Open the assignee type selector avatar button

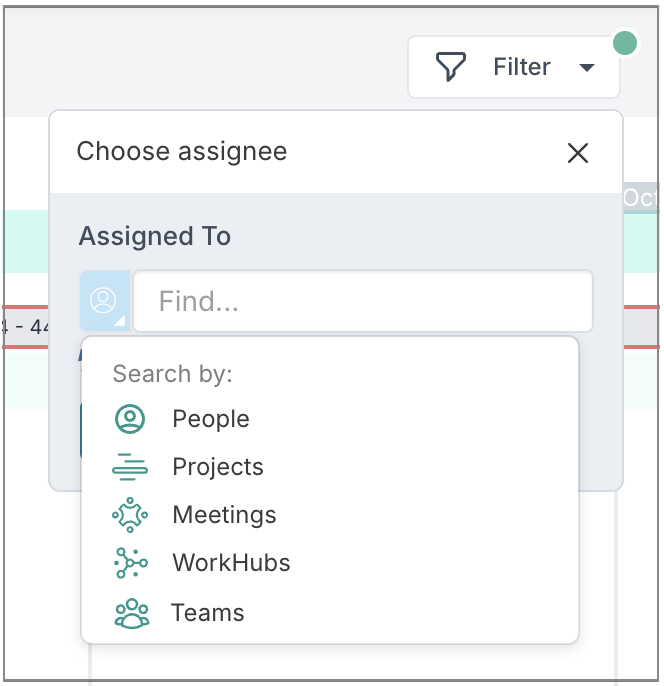tap(105, 301)
